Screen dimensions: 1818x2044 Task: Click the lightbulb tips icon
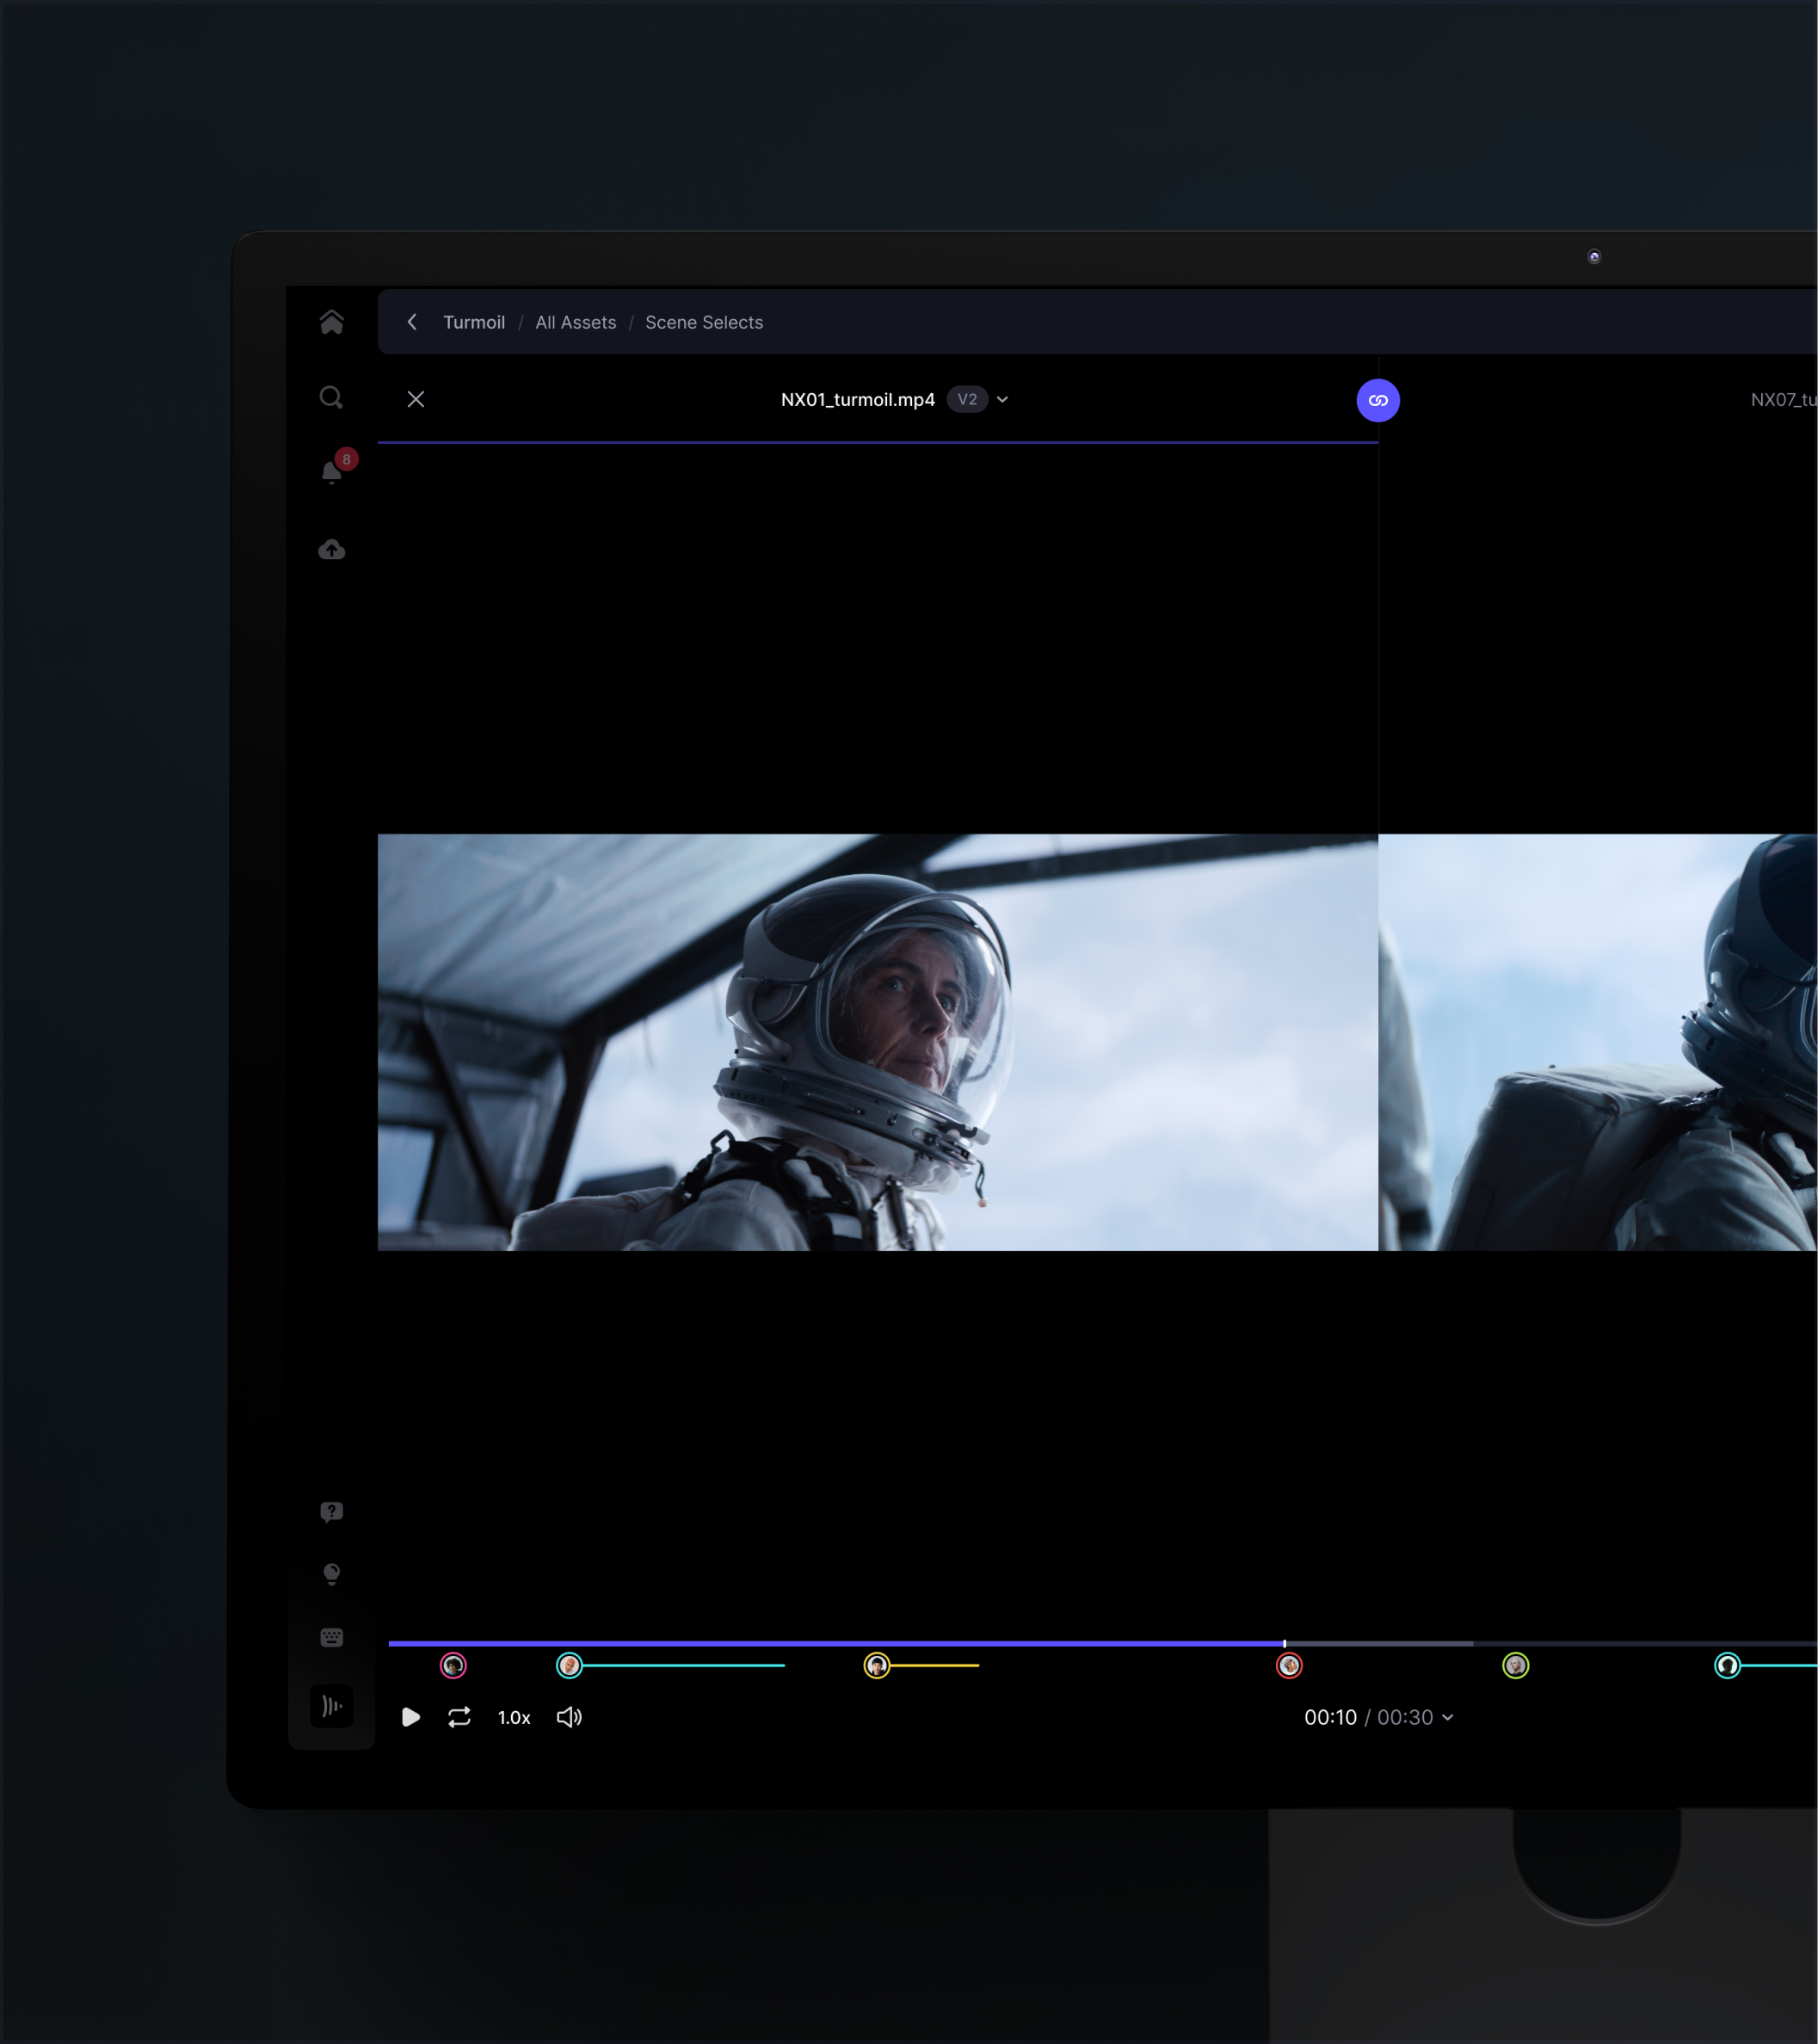coord(332,1574)
